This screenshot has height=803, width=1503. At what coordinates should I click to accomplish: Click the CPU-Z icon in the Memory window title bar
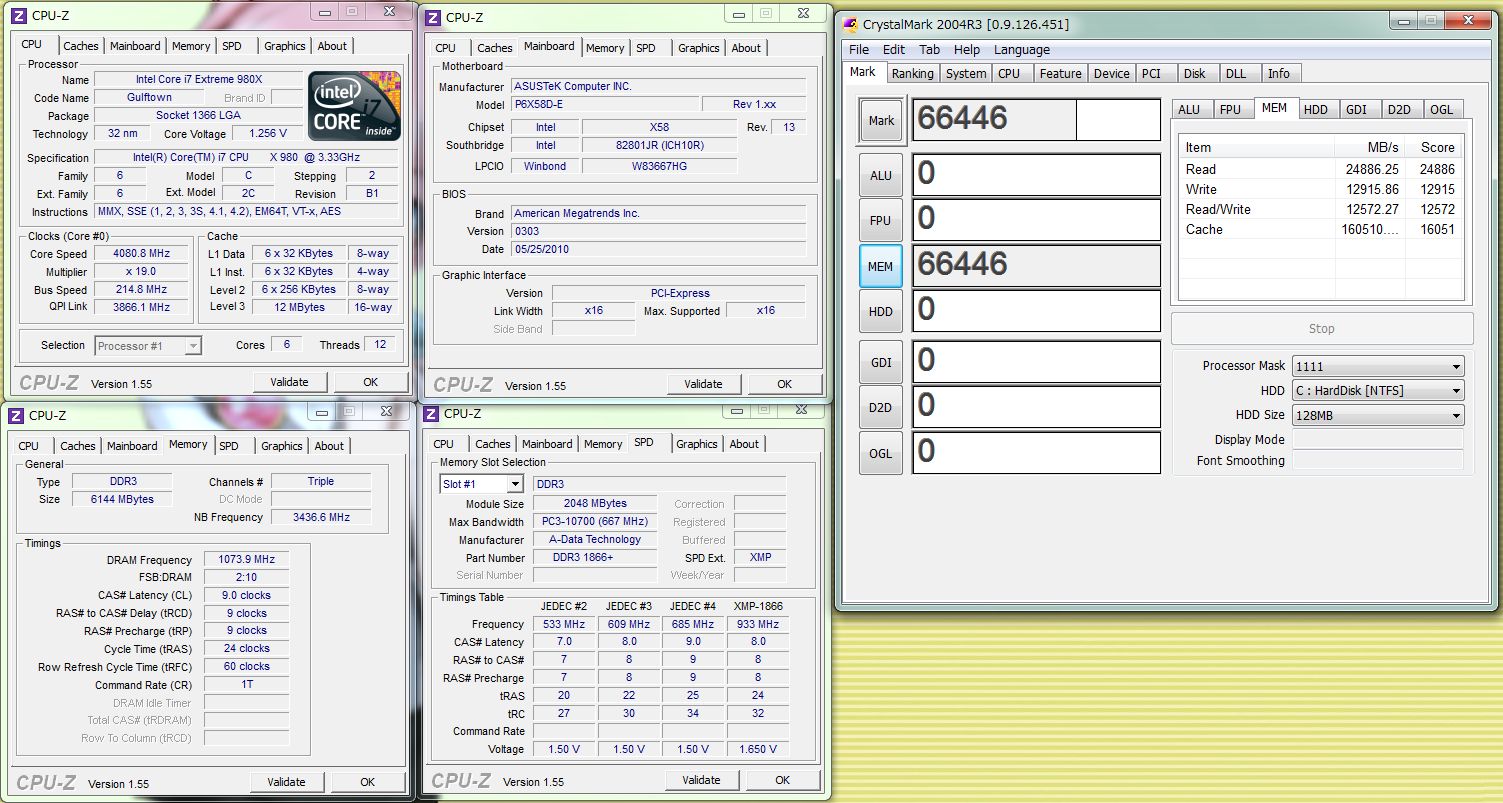coord(17,415)
